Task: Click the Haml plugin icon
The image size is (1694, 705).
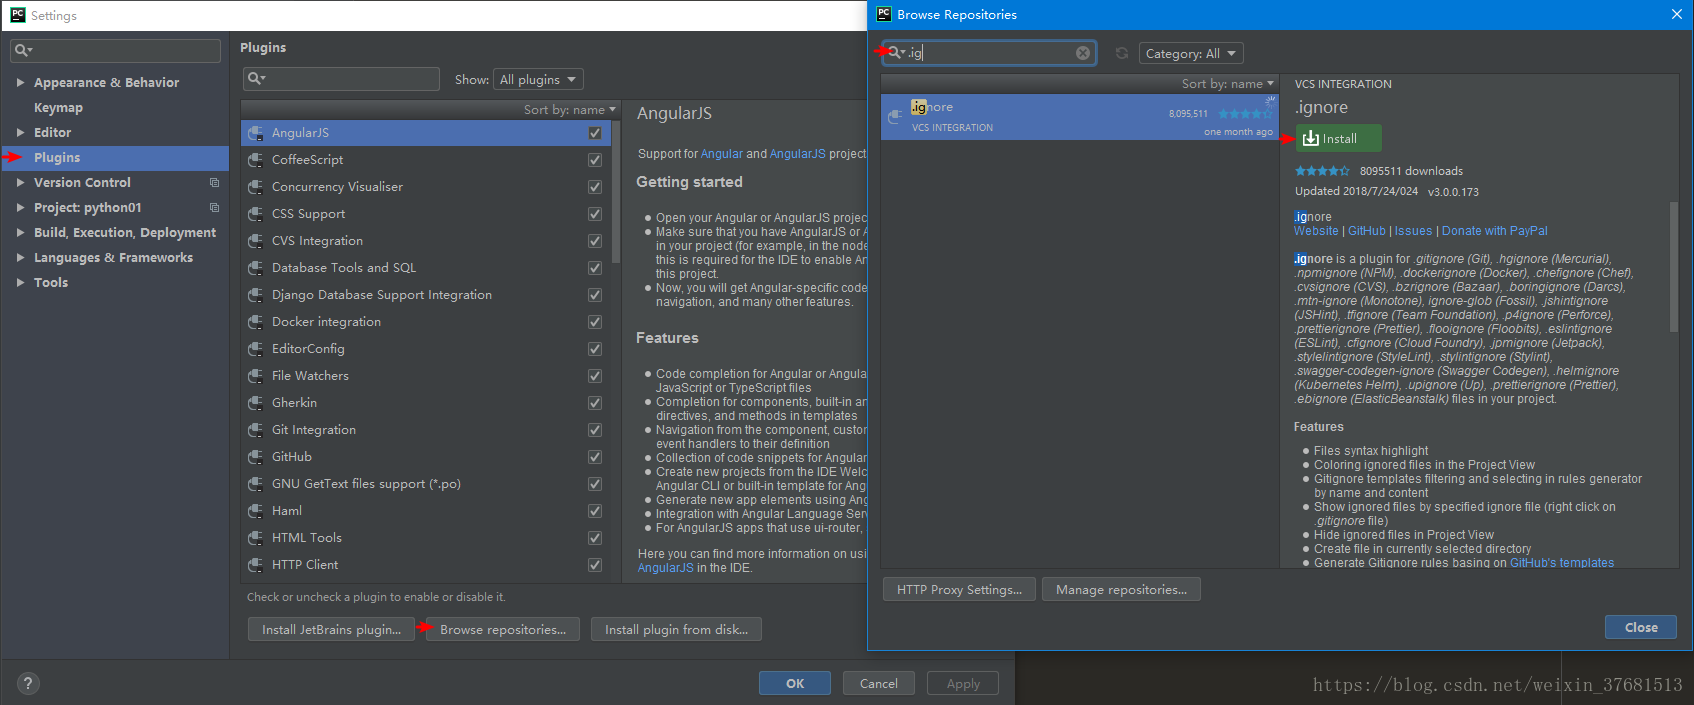Action: point(256,511)
